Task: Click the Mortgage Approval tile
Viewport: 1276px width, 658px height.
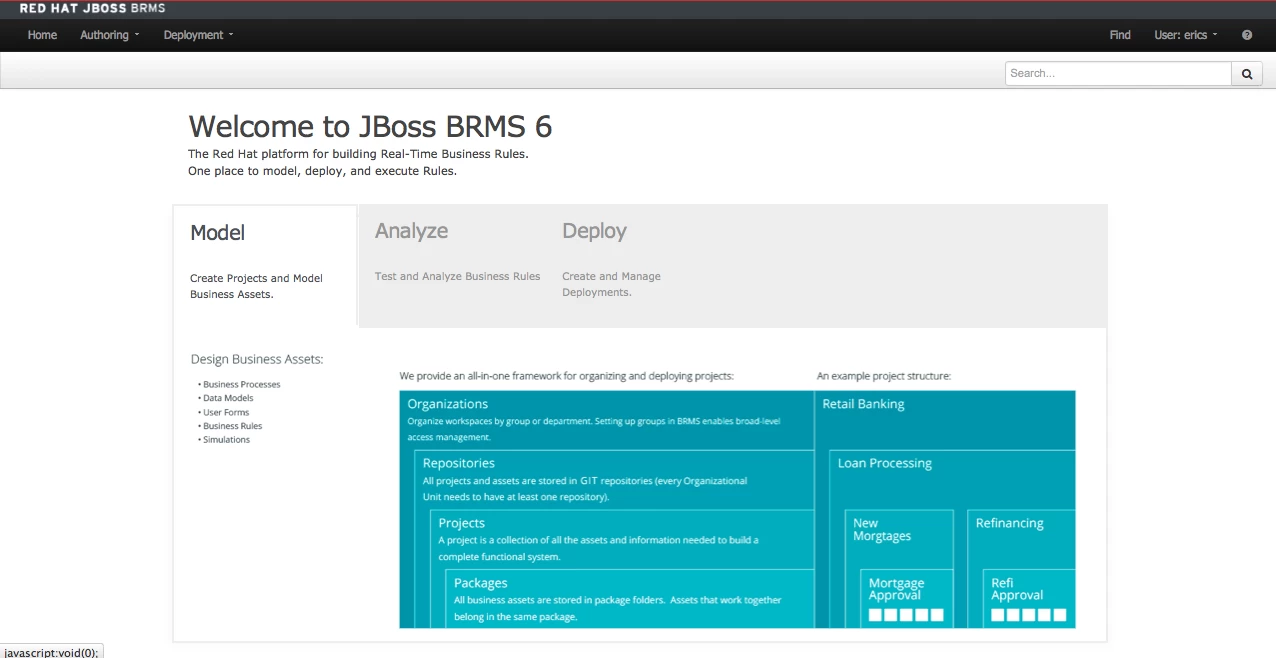Action: (906, 598)
